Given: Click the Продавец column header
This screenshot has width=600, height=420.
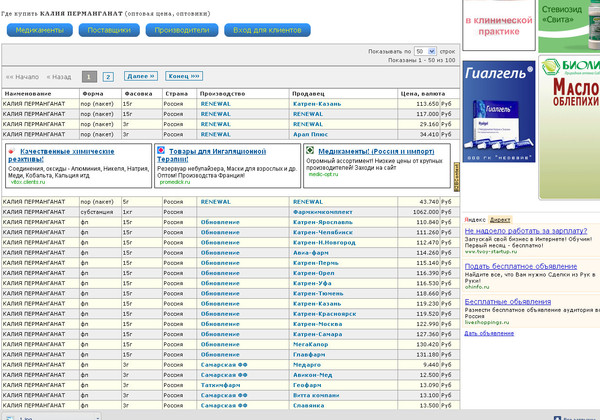Looking at the screenshot, I should click(308, 94).
